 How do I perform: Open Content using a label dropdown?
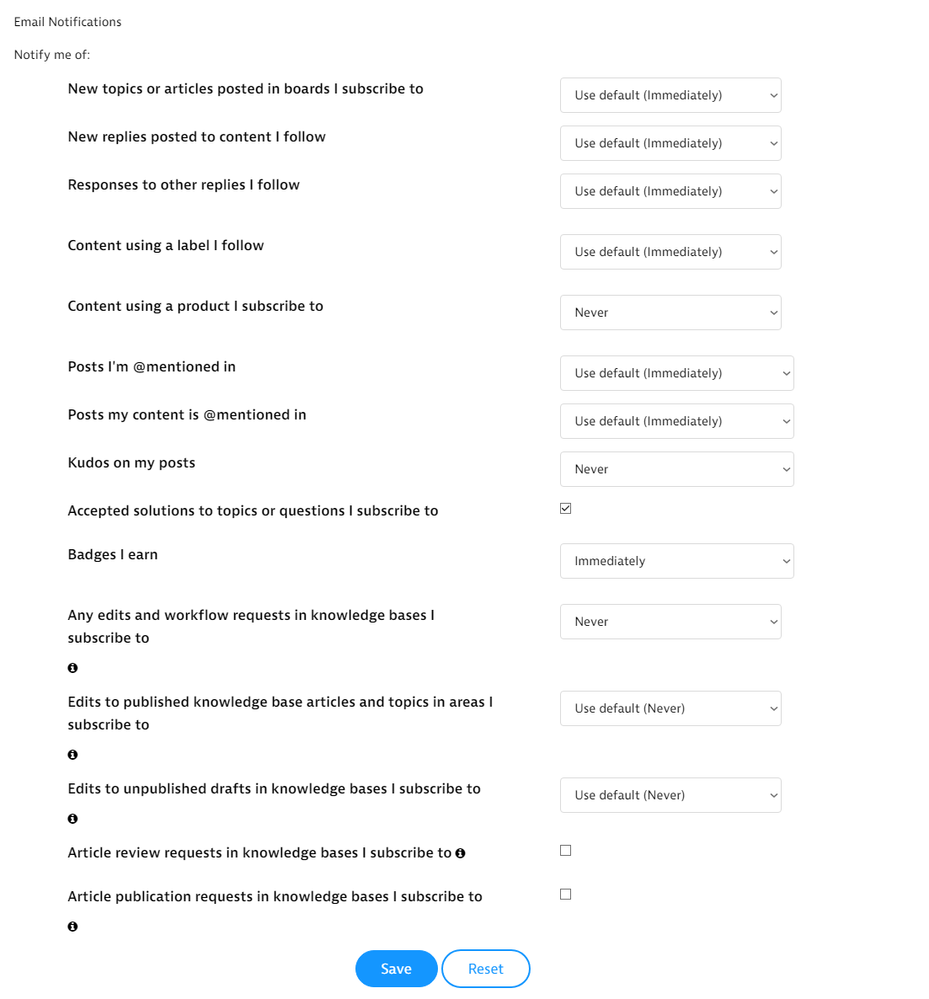670,252
